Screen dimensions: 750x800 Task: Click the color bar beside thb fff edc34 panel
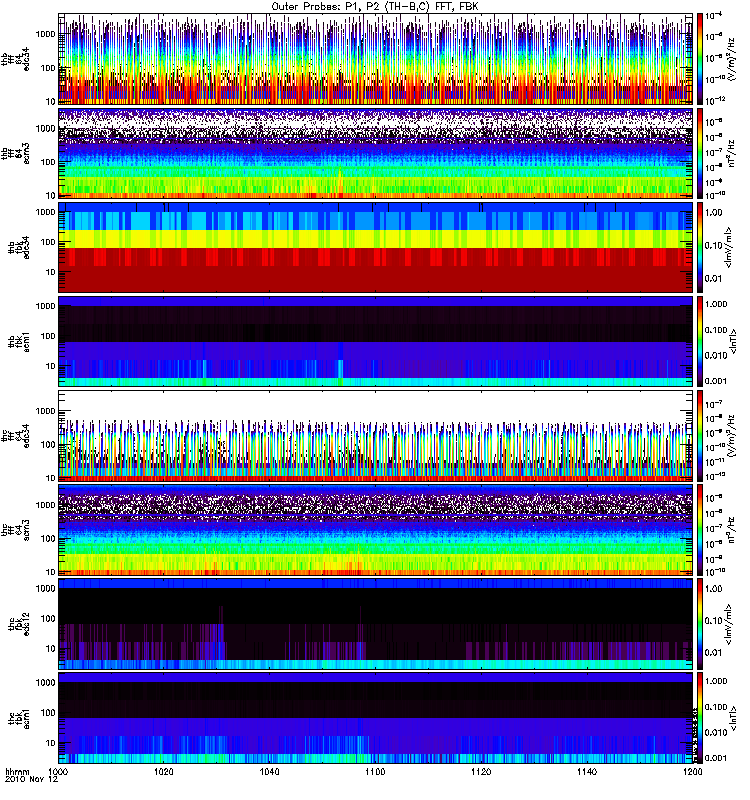pyautogui.click(x=700, y=59)
